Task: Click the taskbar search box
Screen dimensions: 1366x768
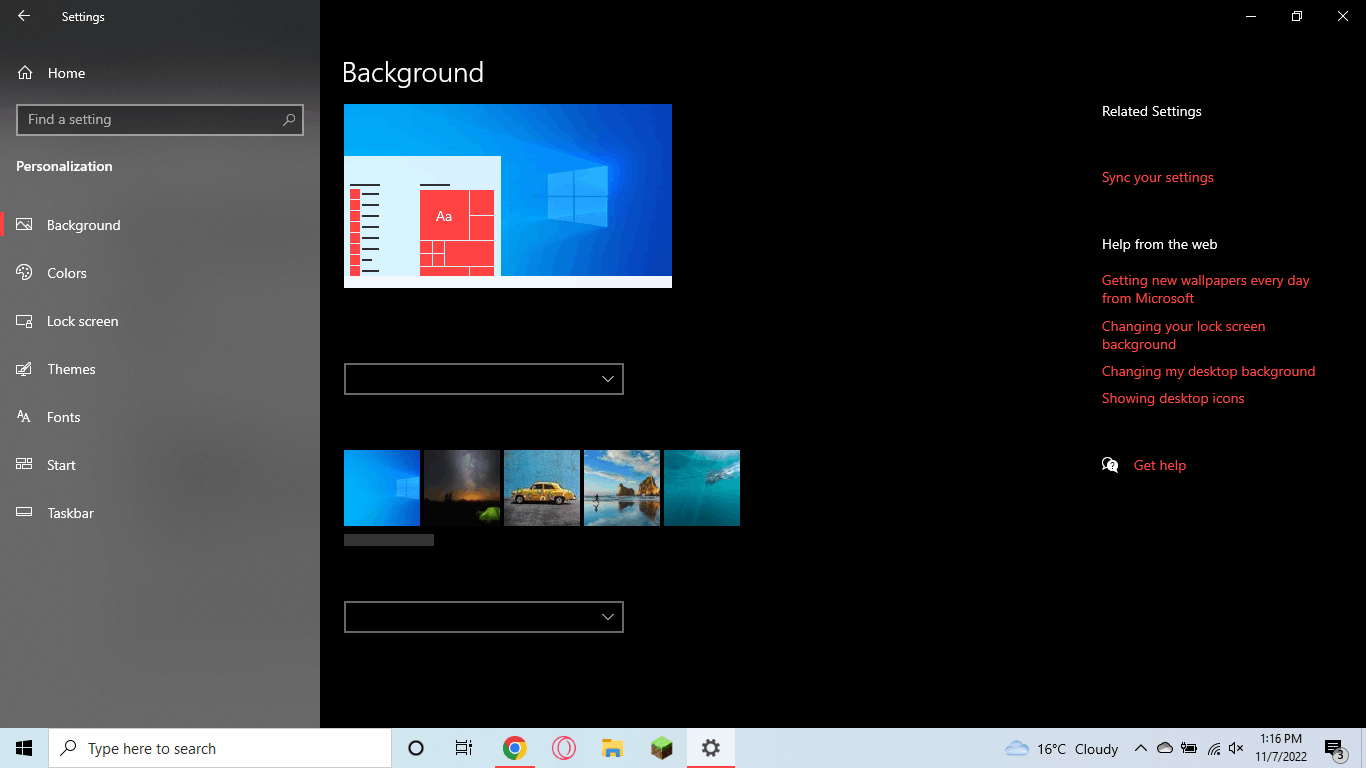Action: pos(220,748)
